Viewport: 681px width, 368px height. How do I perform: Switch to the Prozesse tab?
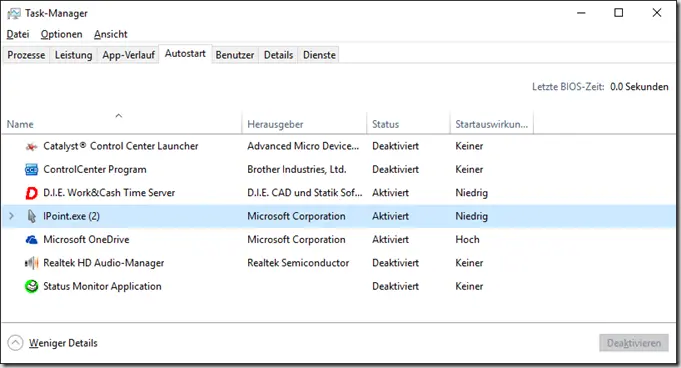[26, 55]
